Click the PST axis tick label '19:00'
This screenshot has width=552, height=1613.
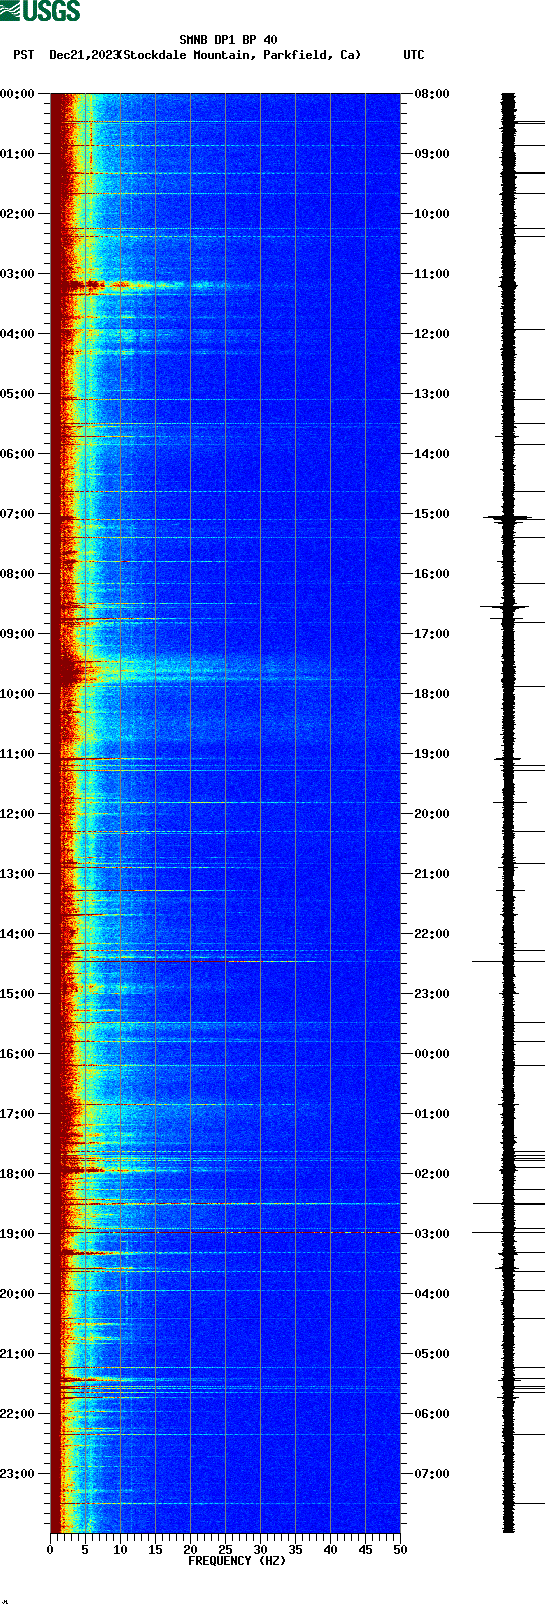click(x=18, y=1234)
